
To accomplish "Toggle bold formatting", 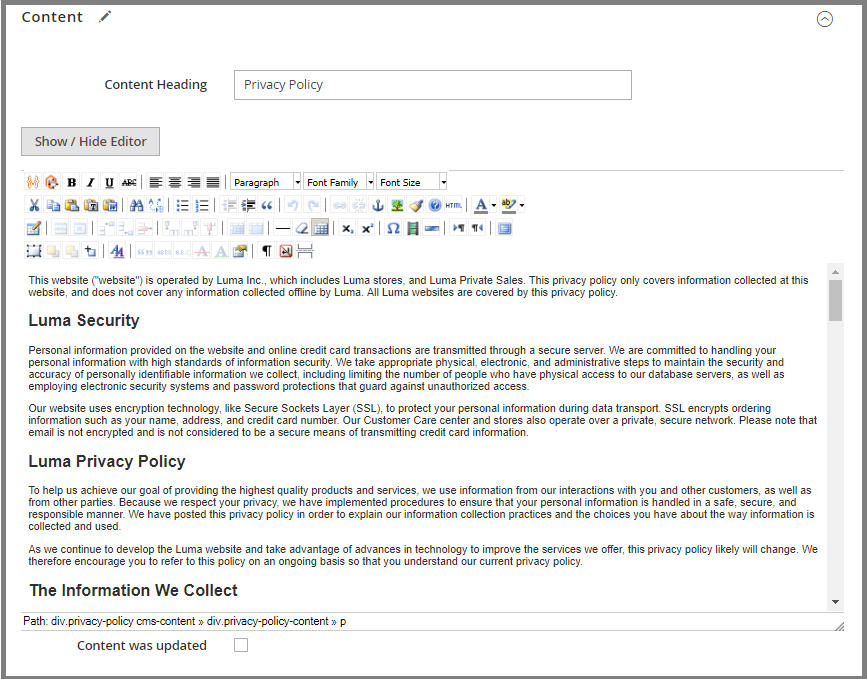I will [71, 182].
